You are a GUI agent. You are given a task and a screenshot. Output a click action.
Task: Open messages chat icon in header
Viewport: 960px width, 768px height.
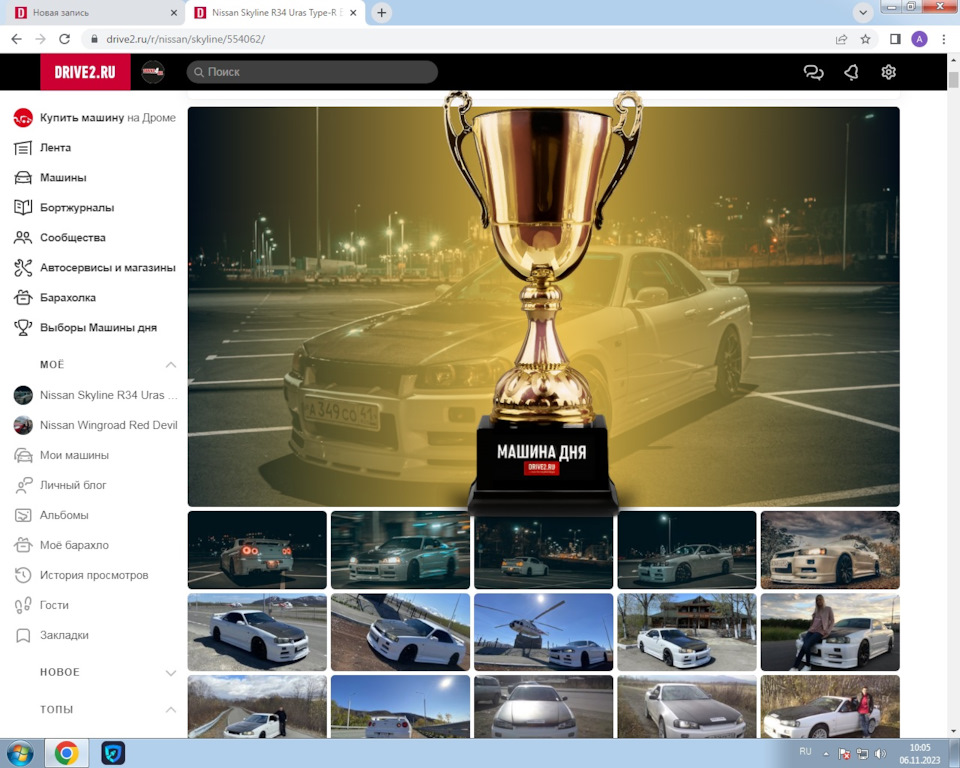pyautogui.click(x=813, y=72)
